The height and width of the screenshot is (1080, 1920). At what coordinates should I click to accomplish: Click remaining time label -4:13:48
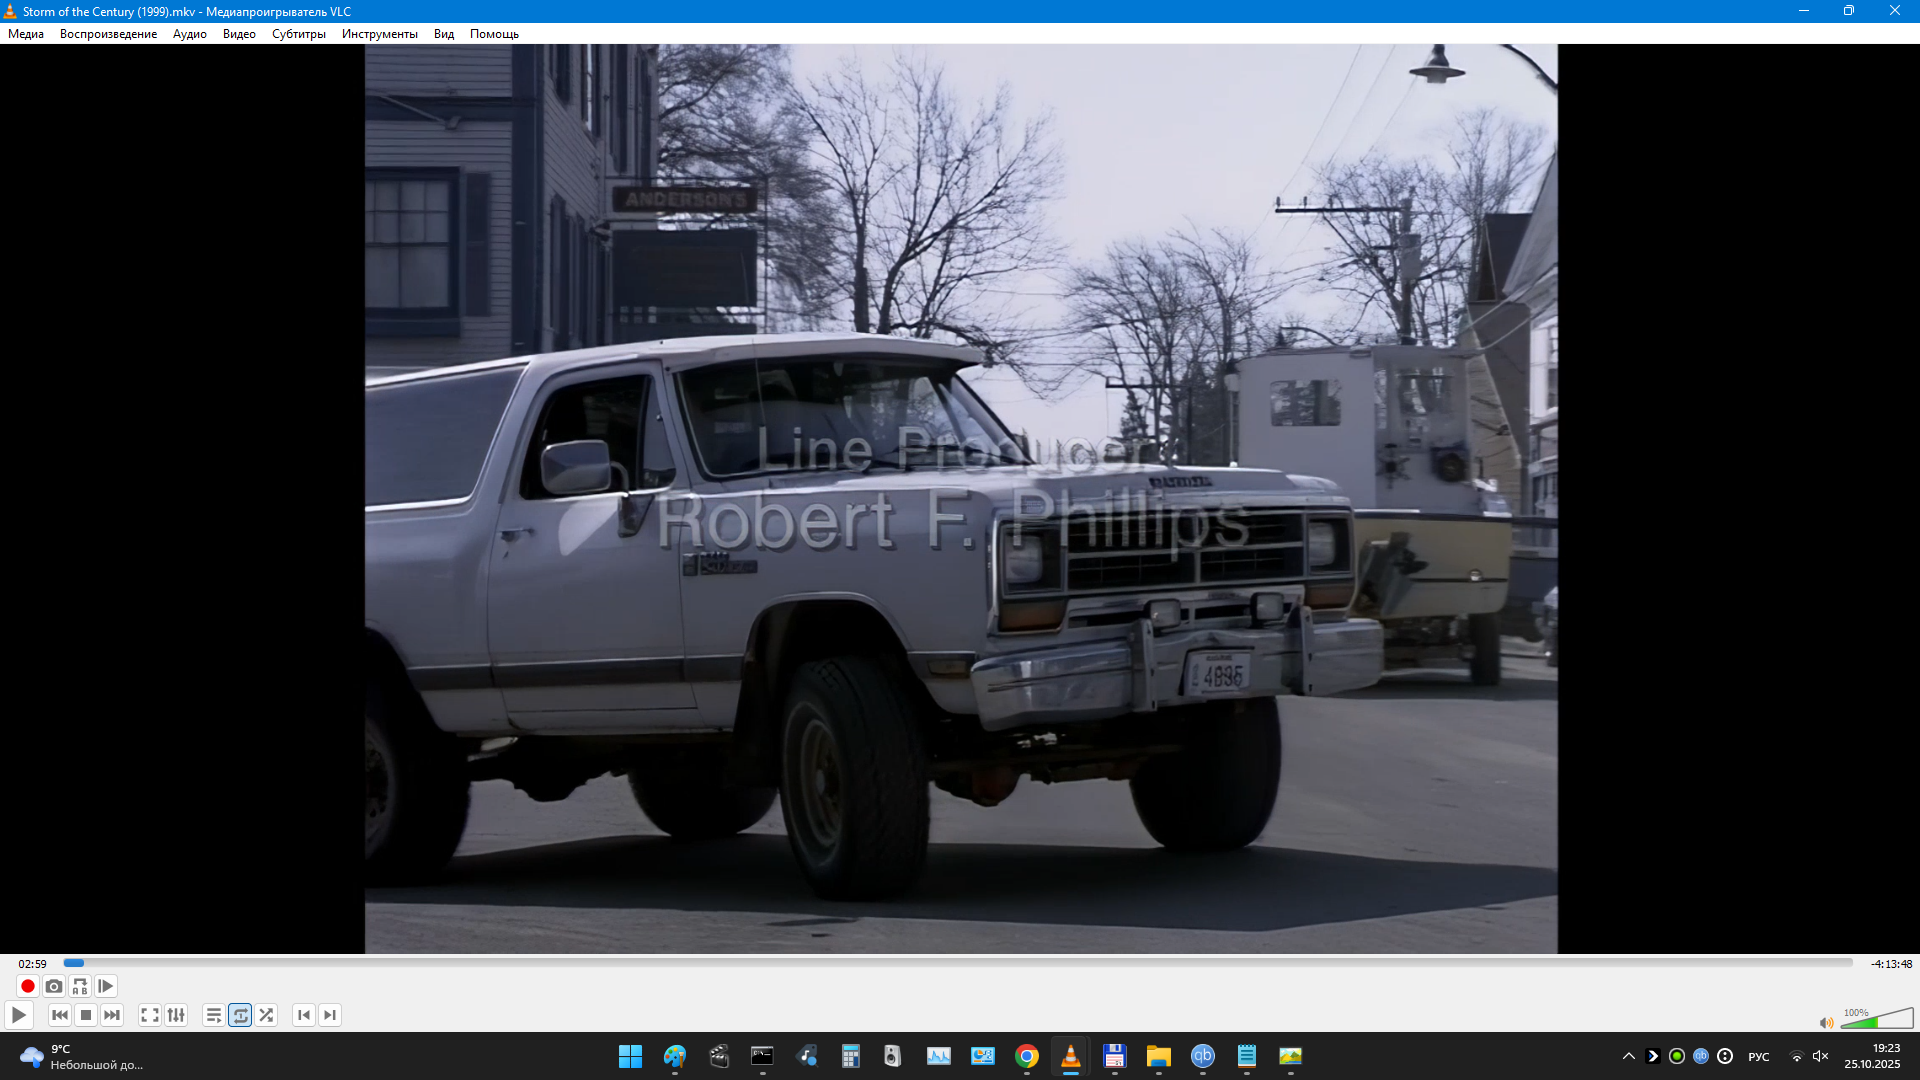click(1891, 964)
